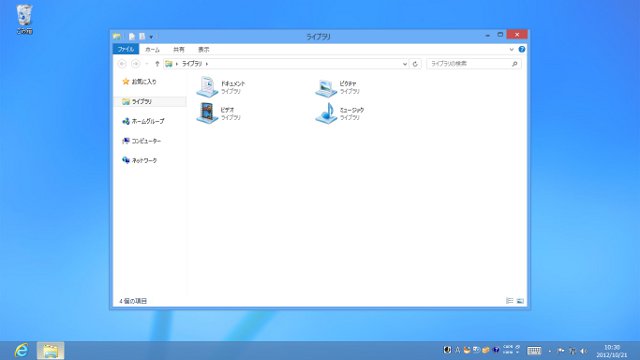Switch to large icons view in status bar

520,301
